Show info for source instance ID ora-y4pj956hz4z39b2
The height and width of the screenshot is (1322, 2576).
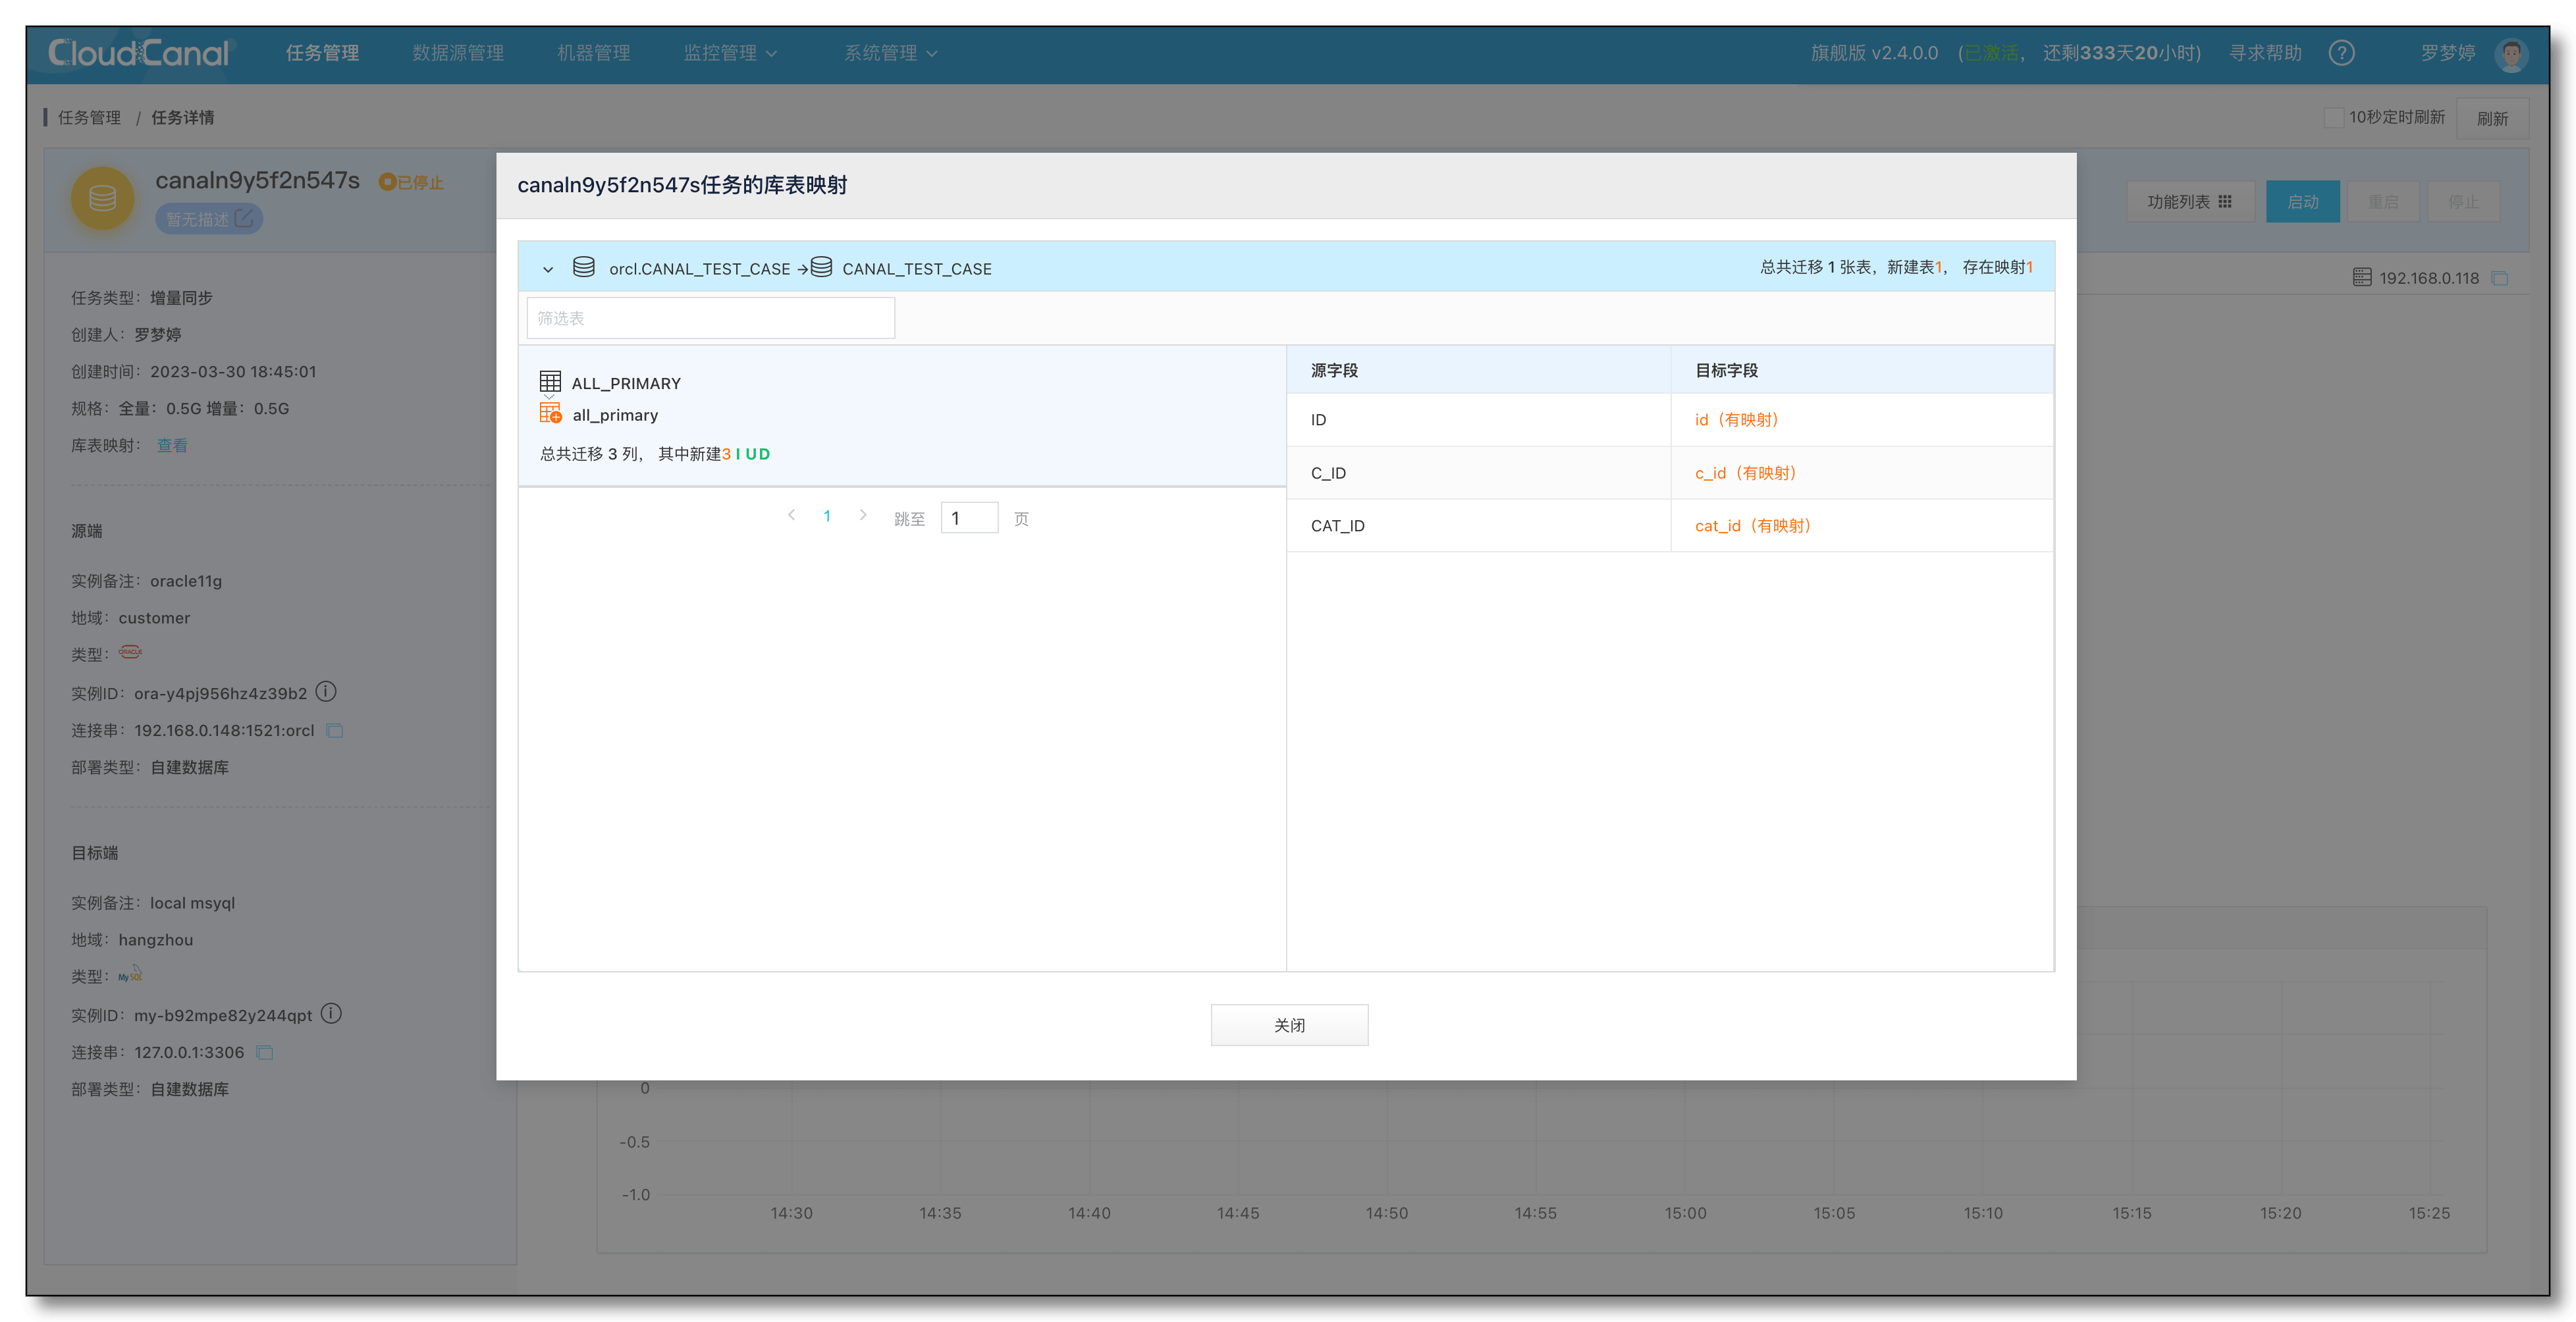point(326,692)
